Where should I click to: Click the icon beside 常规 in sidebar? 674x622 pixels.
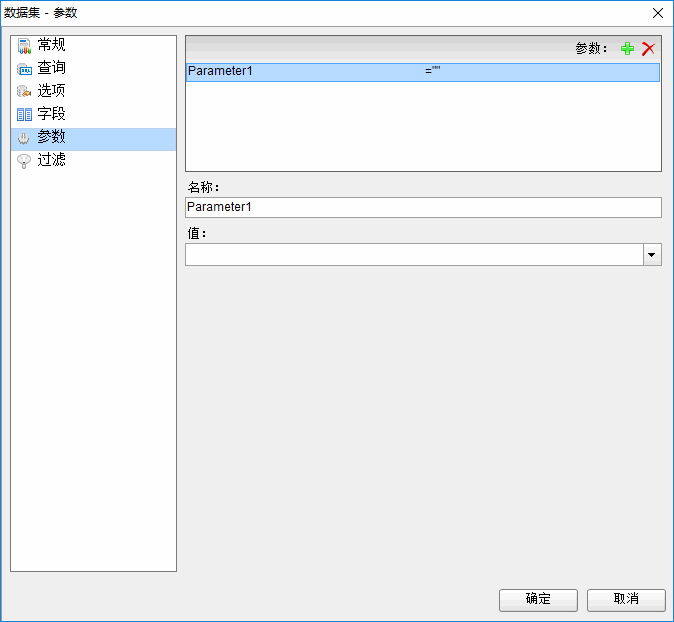[x=24, y=46]
